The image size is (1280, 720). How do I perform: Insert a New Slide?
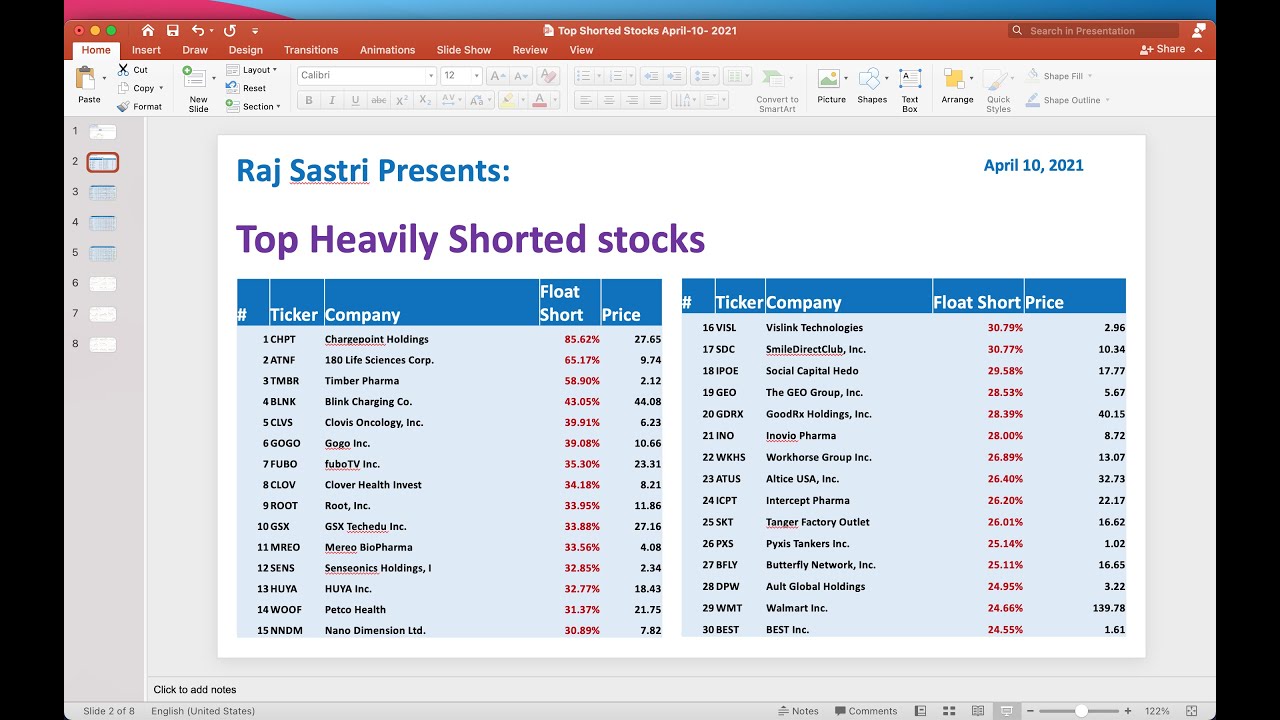point(197,89)
